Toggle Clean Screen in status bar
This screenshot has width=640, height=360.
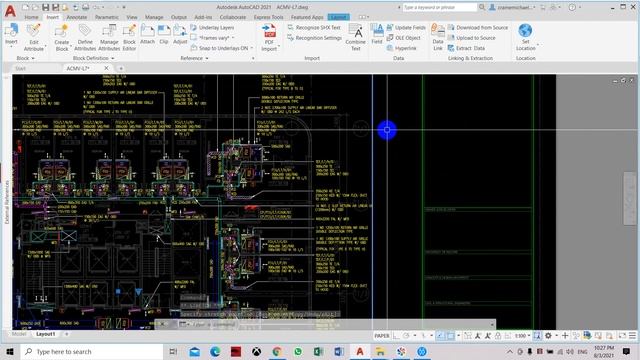click(622, 336)
